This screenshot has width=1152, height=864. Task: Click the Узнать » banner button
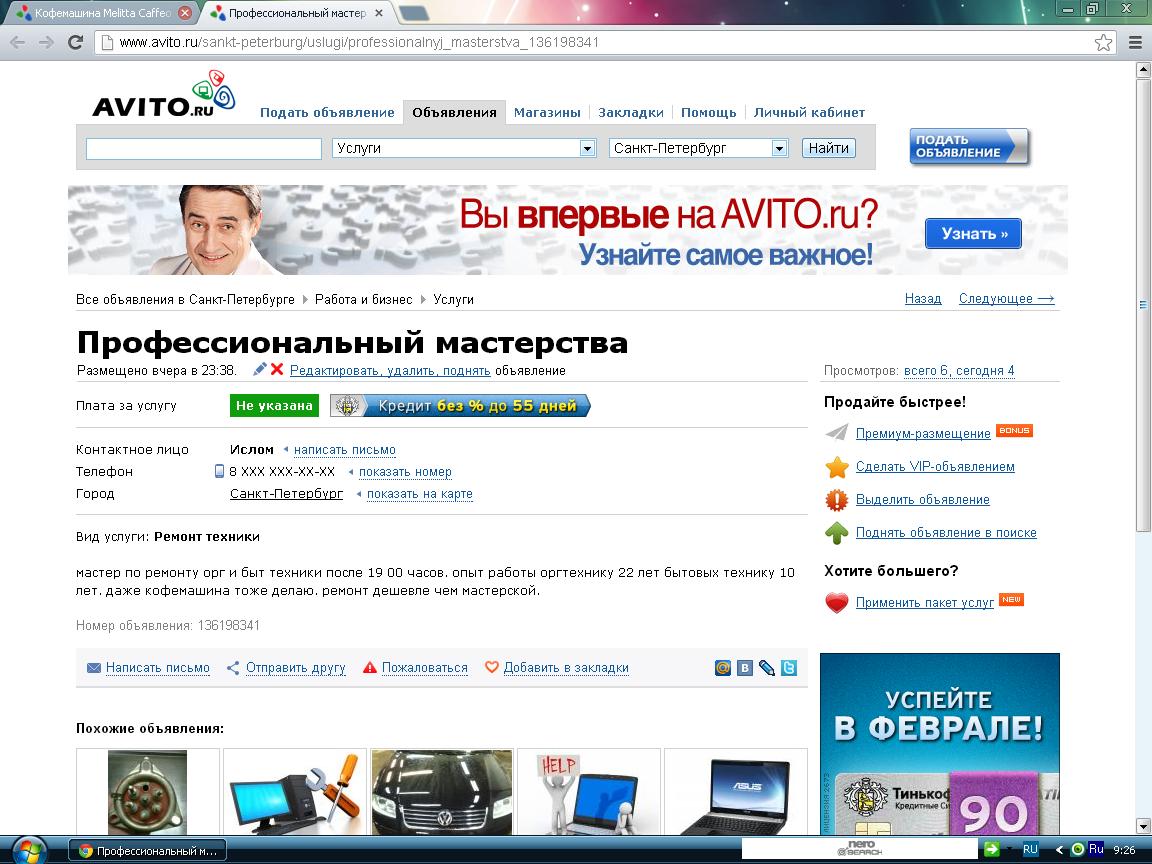point(973,234)
